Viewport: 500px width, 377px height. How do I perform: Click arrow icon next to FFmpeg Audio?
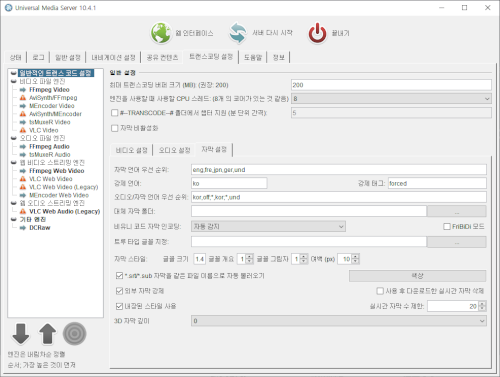[x=23, y=146]
